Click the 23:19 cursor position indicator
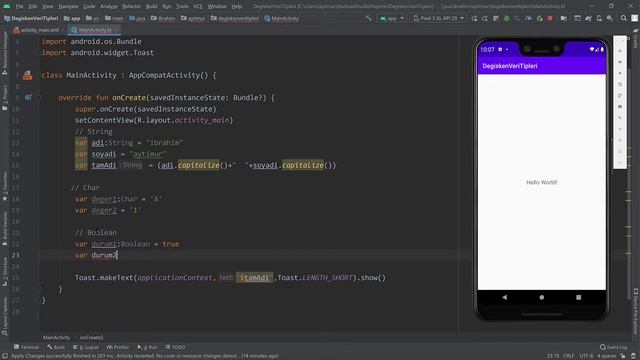Image resolution: width=640 pixels, height=360 pixels. 553,356
